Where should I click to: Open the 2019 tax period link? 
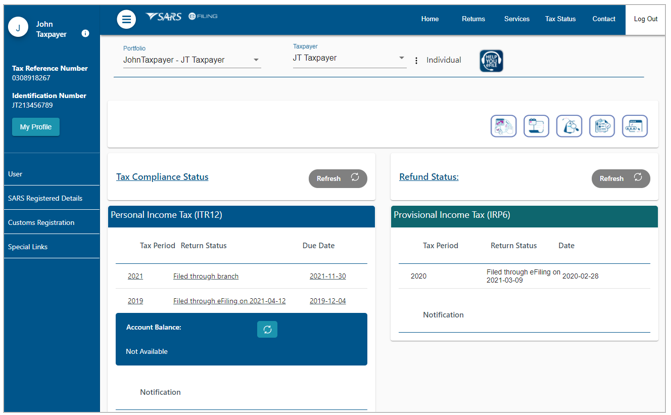pyautogui.click(x=135, y=301)
